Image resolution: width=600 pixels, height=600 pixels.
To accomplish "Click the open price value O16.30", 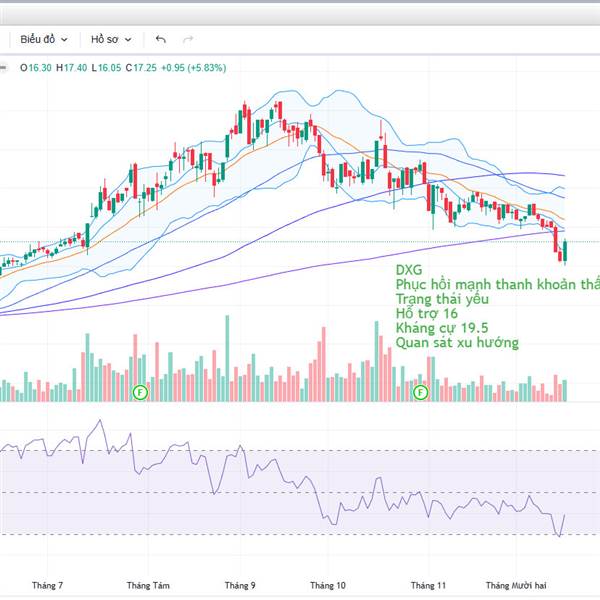I will tap(36, 68).
